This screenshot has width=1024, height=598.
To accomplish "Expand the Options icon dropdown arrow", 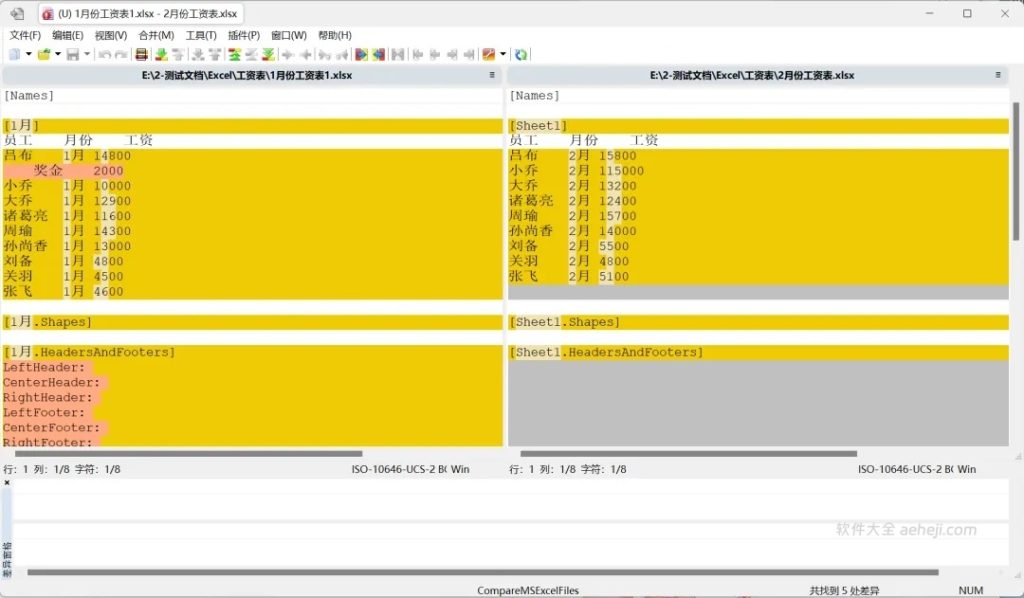I will (502, 54).
